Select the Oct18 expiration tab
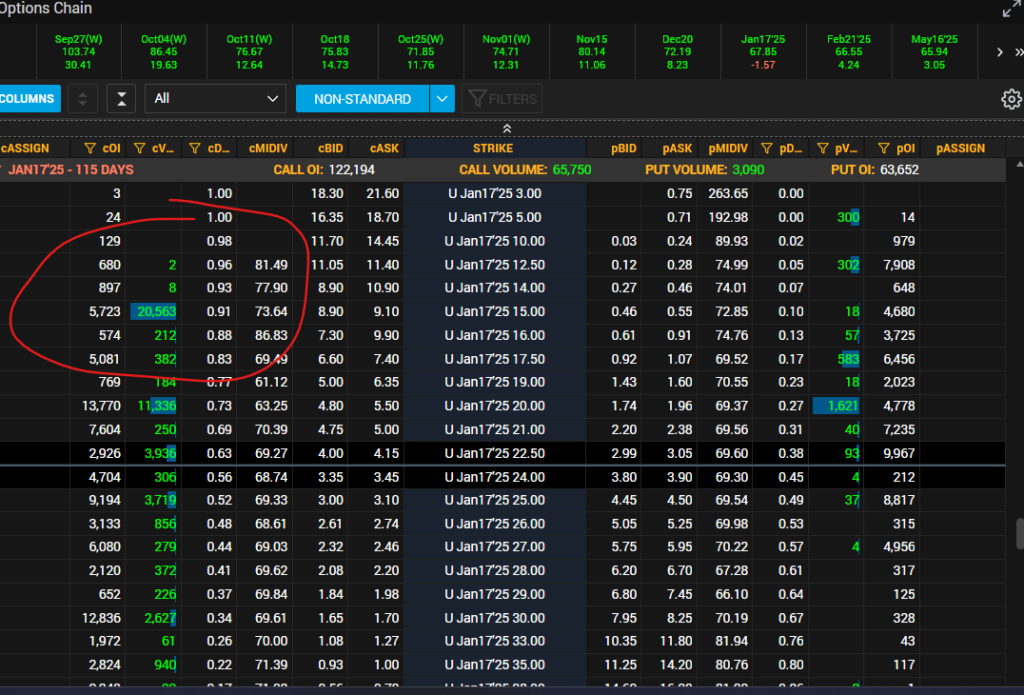Image resolution: width=1024 pixels, height=695 pixels. coord(335,52)
